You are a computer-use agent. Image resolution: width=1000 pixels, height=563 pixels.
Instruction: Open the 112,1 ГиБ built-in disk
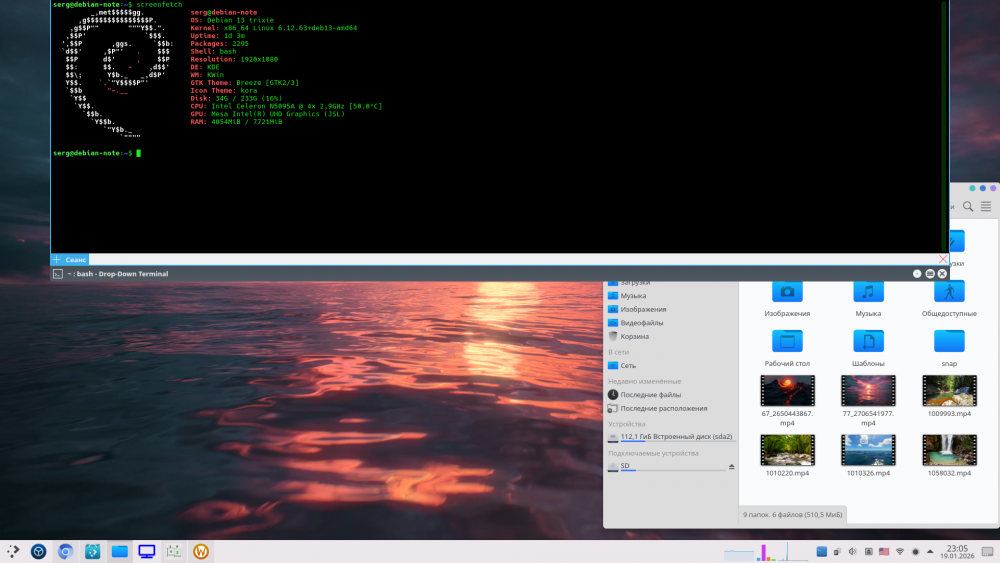pyautogui.click(x=676, y=437)
